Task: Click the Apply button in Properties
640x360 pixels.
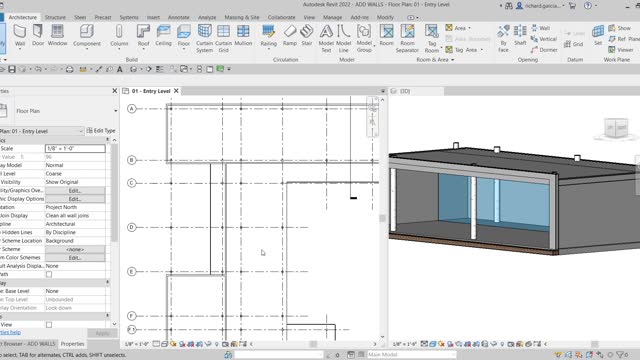Action: coord(102,333)
